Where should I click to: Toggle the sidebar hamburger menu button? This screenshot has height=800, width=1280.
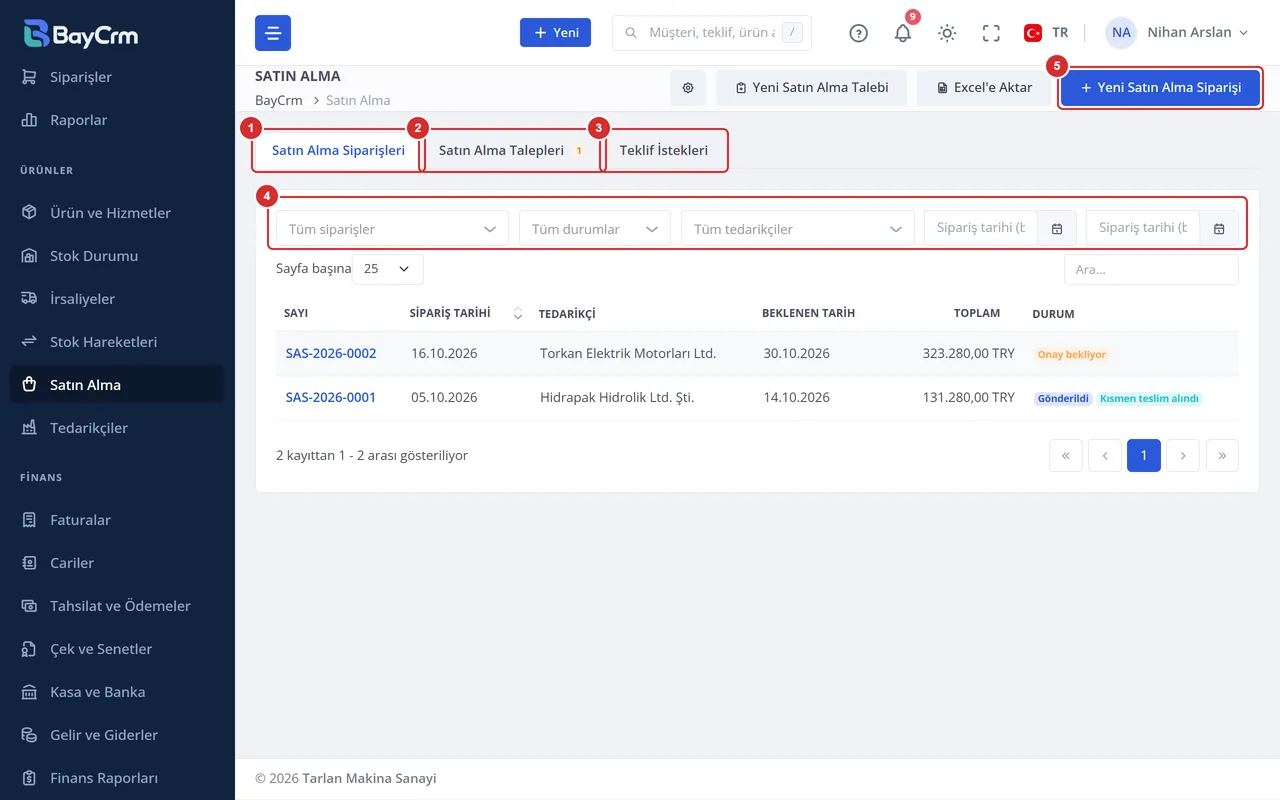click(273, 33)
